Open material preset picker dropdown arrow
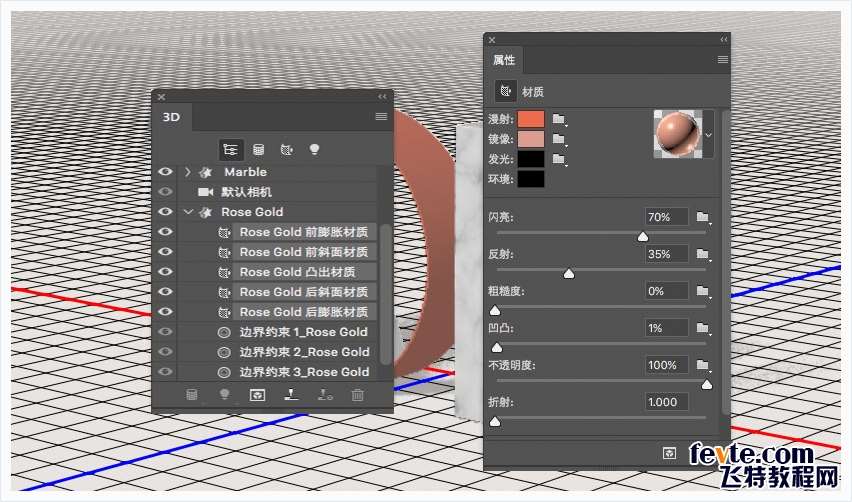852x502 pixels. [x=708, y=134]
